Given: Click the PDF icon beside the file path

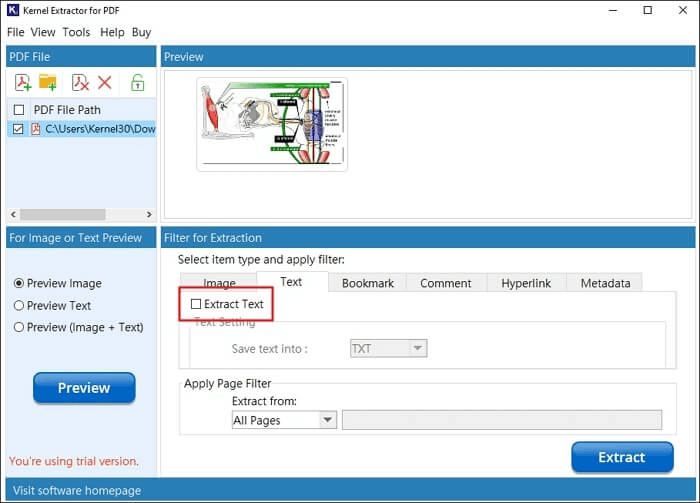Looking at the screenshot, I should tap(36, 129).
